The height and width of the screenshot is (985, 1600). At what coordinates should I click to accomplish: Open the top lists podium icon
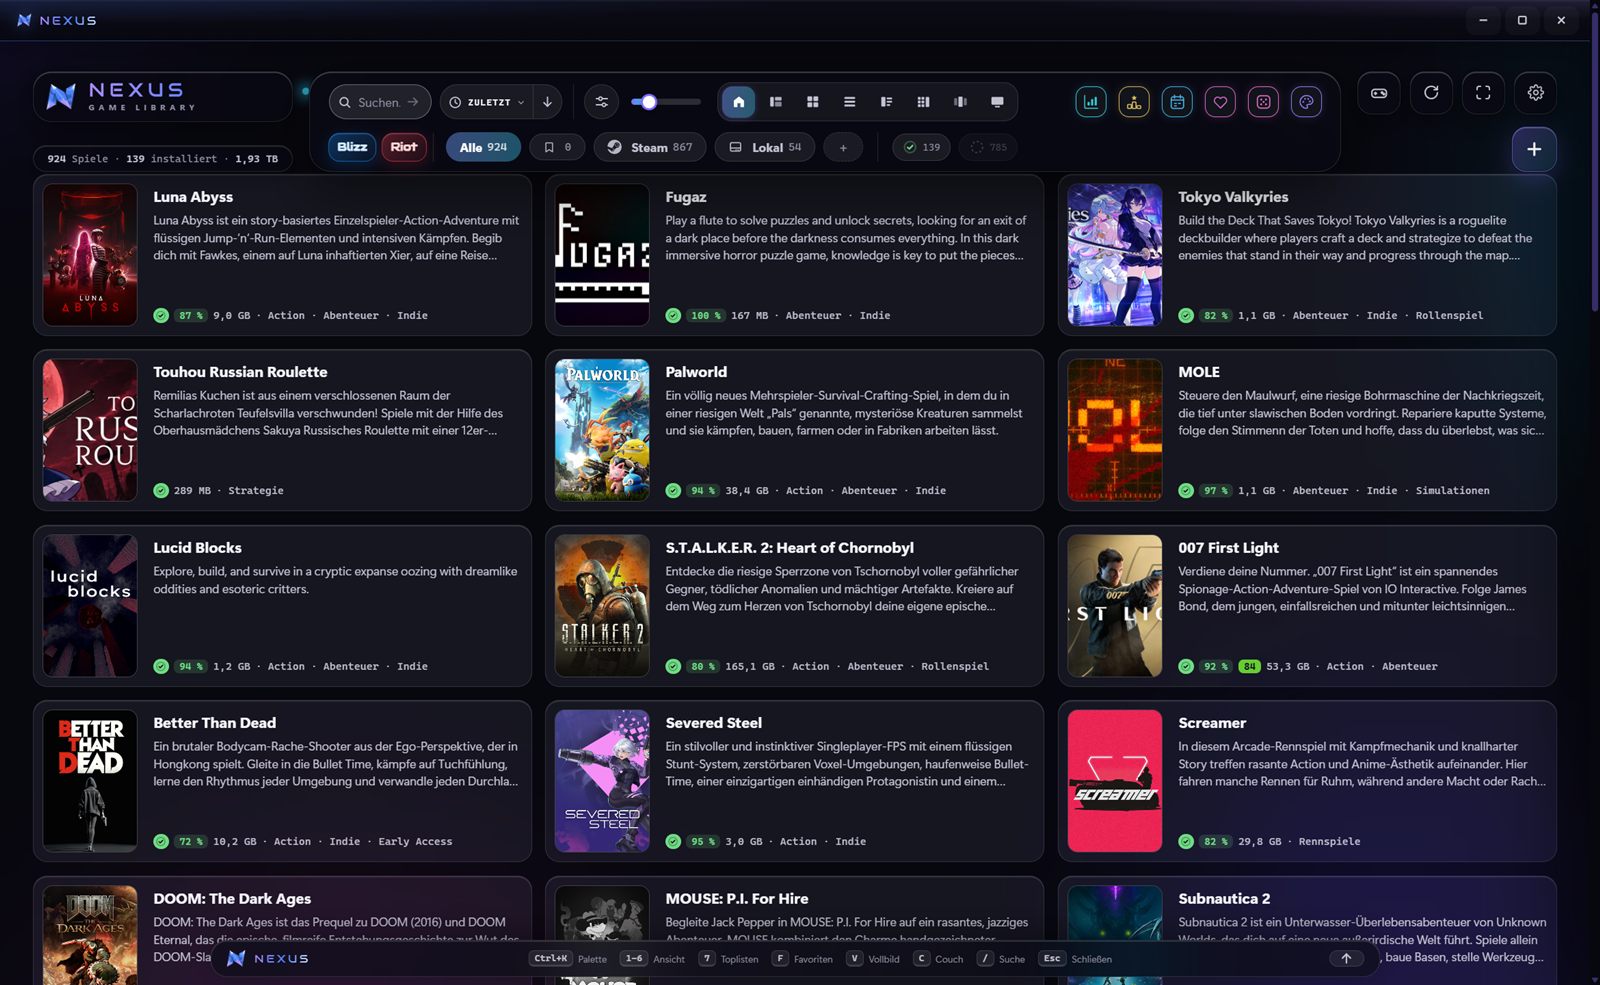coord(1134,102)
